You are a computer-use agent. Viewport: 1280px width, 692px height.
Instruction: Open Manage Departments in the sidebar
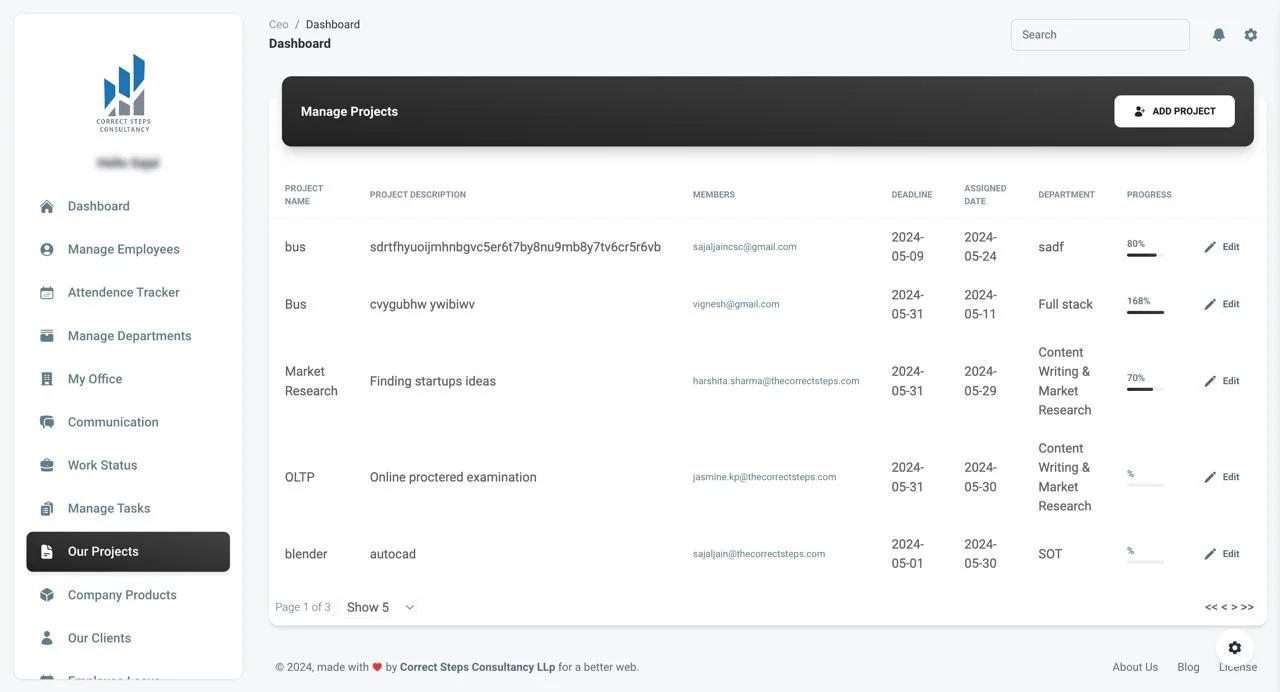click(129, 336)
